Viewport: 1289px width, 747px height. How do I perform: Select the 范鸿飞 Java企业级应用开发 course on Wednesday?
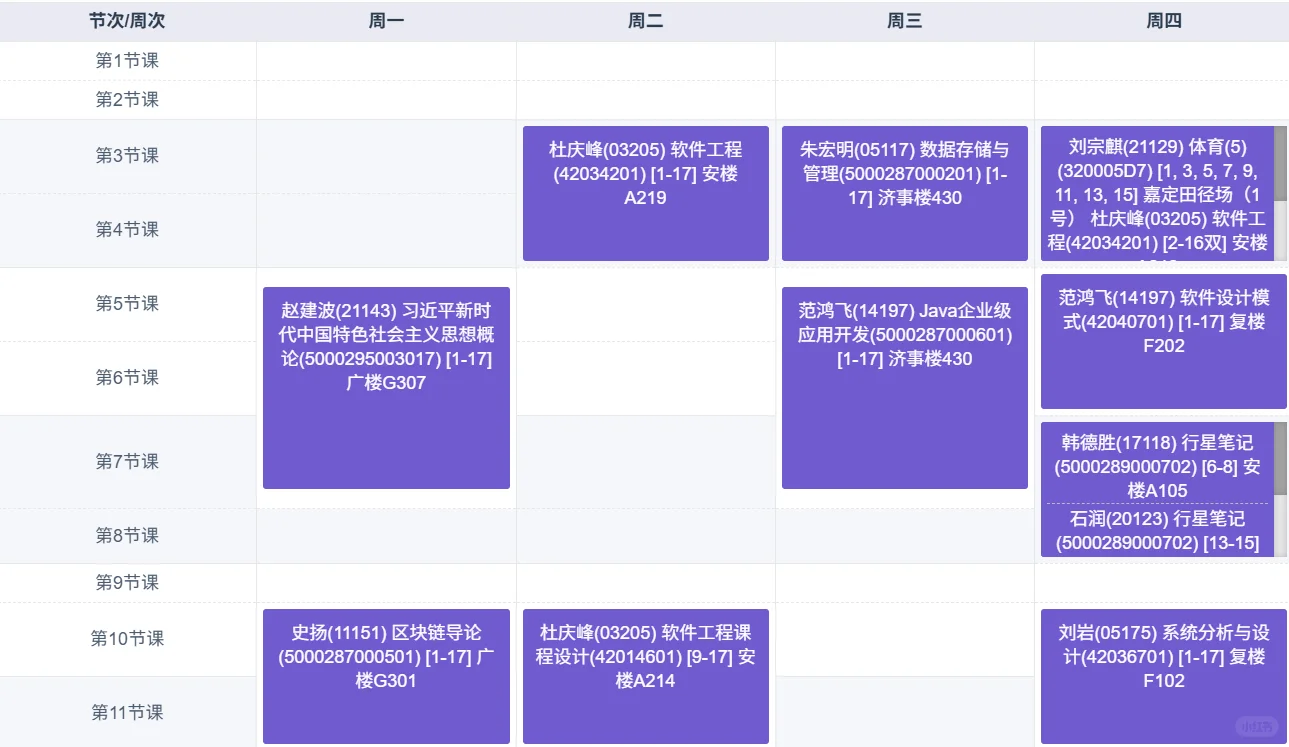(903, 386)
